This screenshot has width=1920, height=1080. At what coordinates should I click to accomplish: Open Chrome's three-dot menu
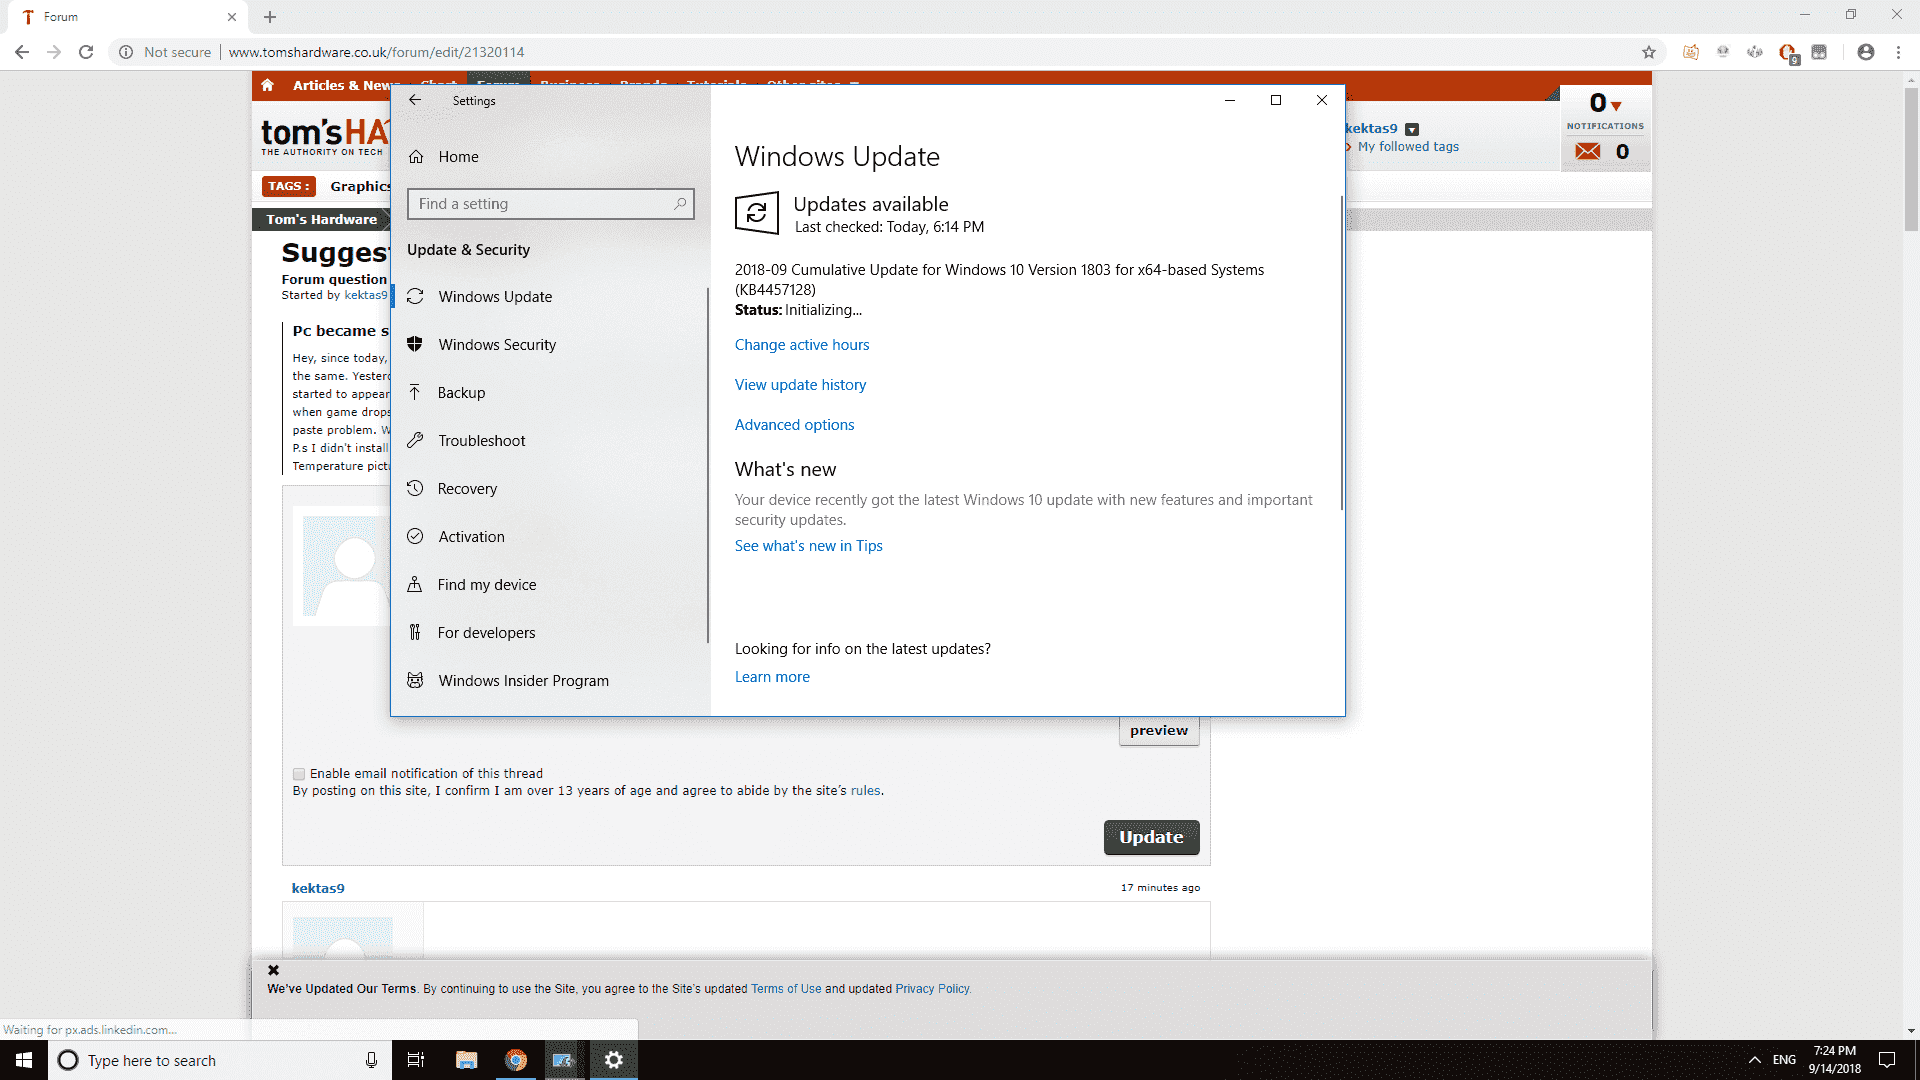1898,52
